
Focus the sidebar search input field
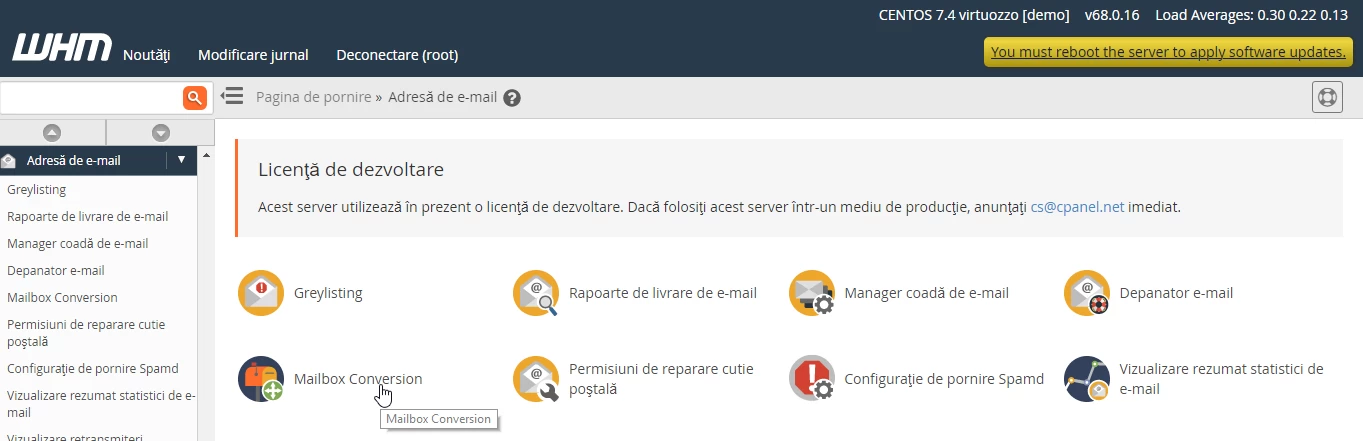coord(90,97)
